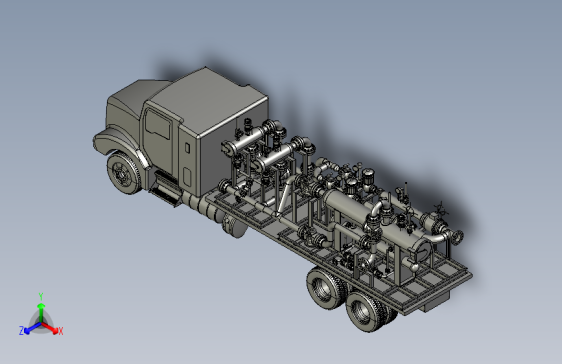
Task: Click the red X axis of the triad
Action: coord(49,327)
